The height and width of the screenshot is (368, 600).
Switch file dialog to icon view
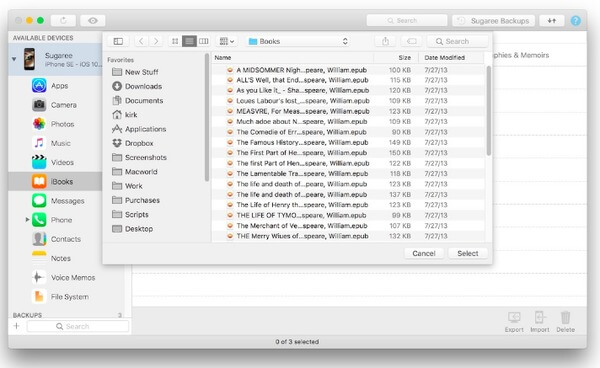[x=175, y=41]
